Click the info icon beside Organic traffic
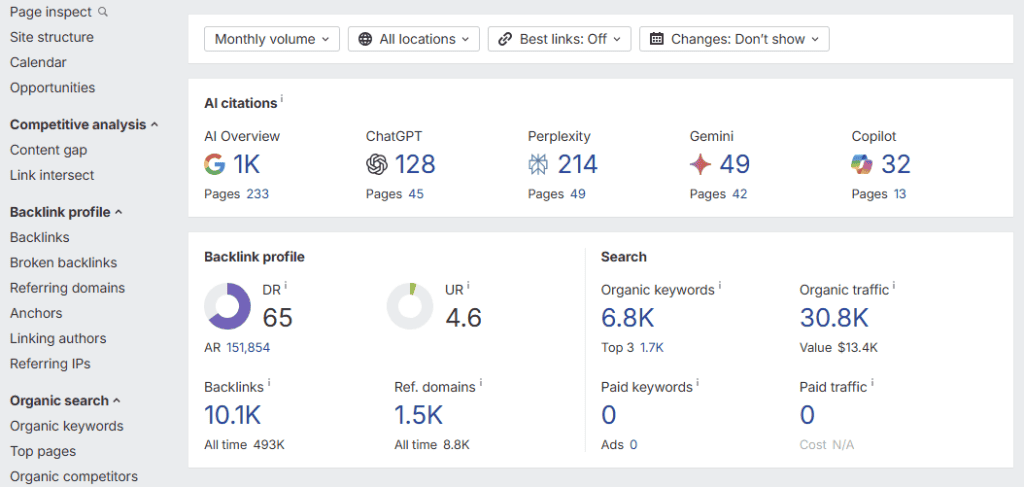Screen dimensions: 1024x487 pyautogui.click(x=894, y=286)
